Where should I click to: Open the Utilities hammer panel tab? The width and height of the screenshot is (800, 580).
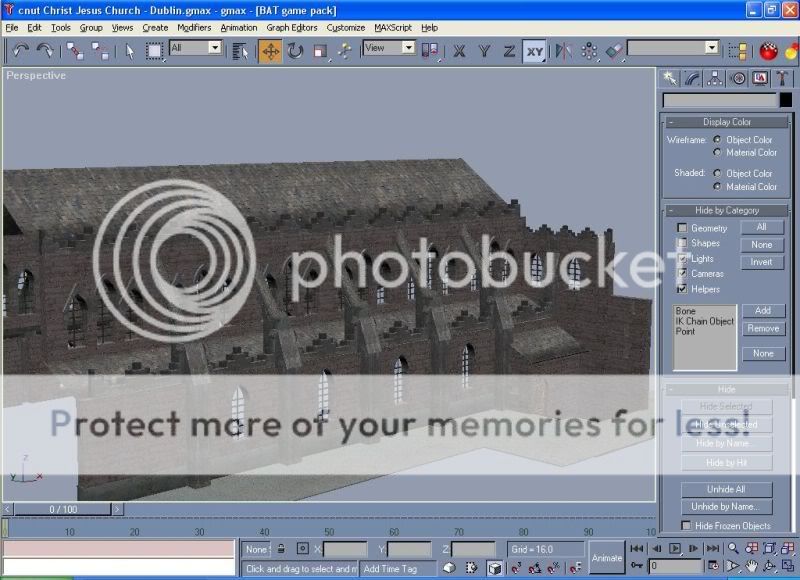(784, 78)
